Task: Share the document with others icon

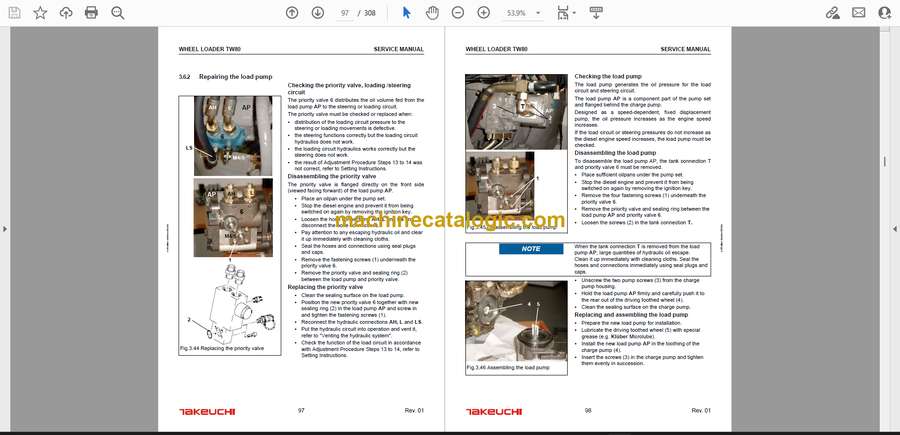Action: coord(885,13)
